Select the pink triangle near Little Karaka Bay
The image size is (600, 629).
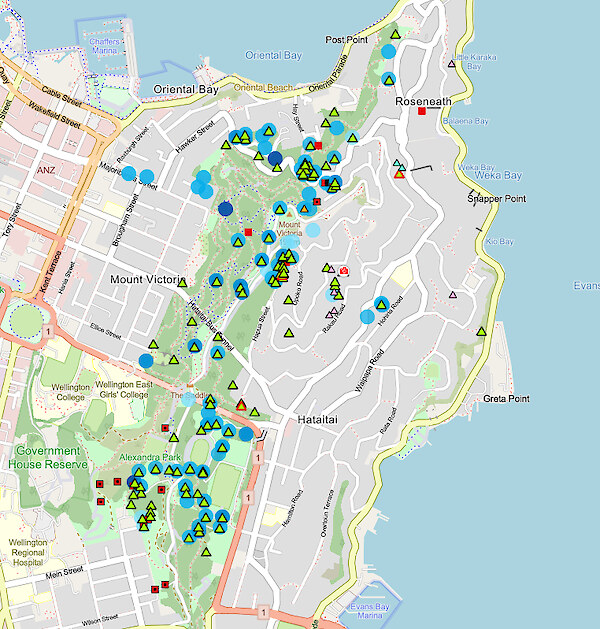point(452,63)
